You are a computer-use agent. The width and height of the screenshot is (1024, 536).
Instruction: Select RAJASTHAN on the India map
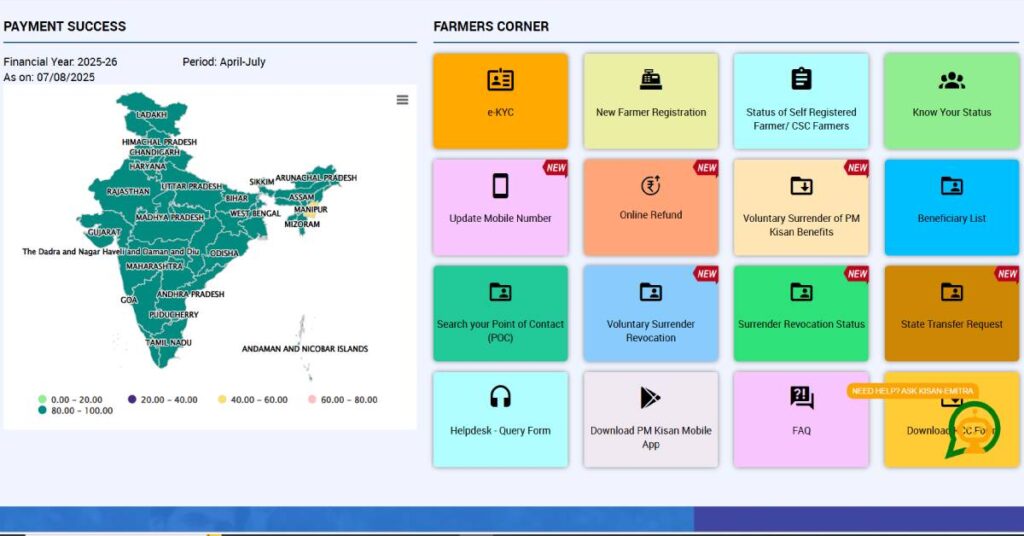[x=128, y=192]
